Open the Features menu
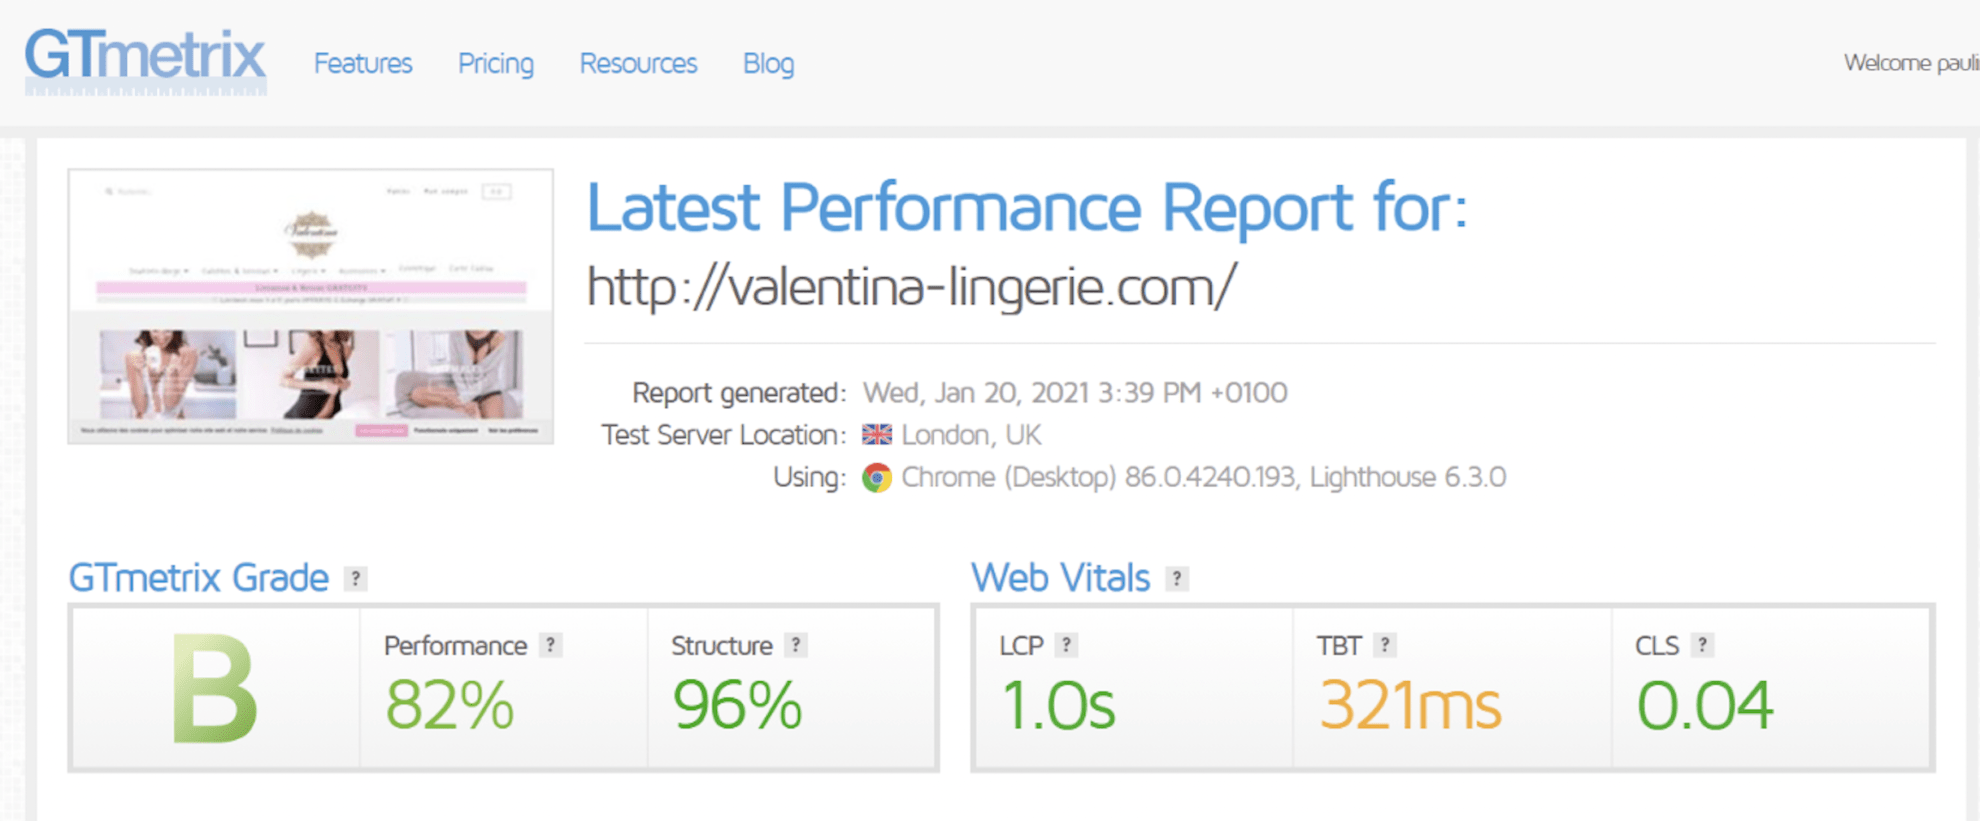The image size is (1980, 821). click(362, 63)
